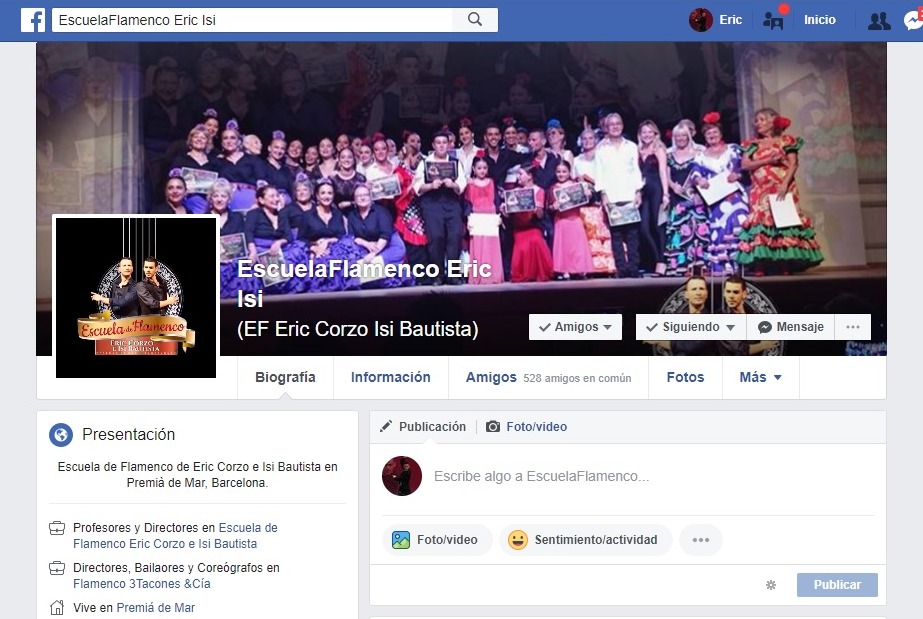Expand the Más tab menu

coord(761,377)
